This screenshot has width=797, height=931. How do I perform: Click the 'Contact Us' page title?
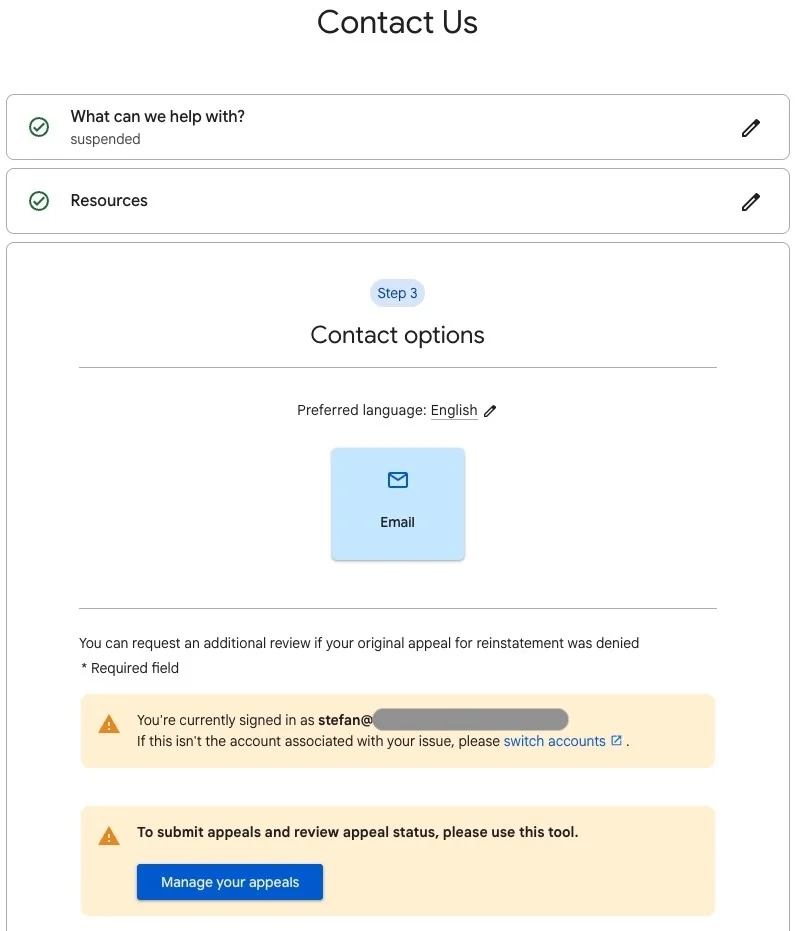[398, 22]
